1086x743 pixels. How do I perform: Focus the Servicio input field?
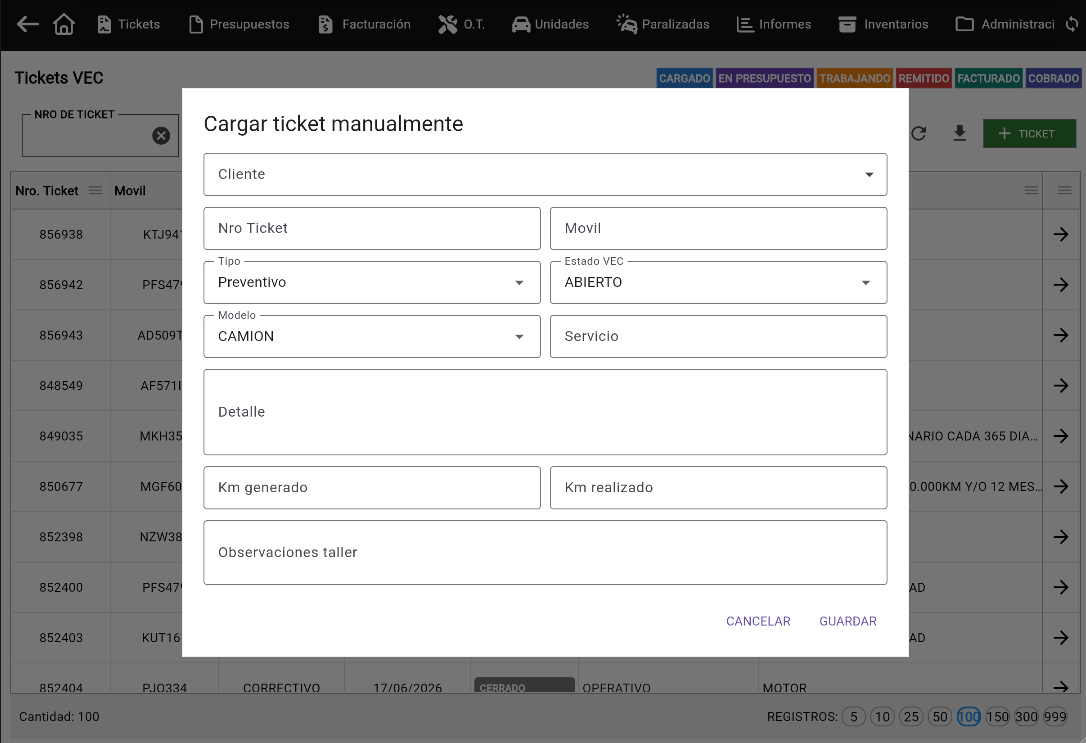pos(718,337)
